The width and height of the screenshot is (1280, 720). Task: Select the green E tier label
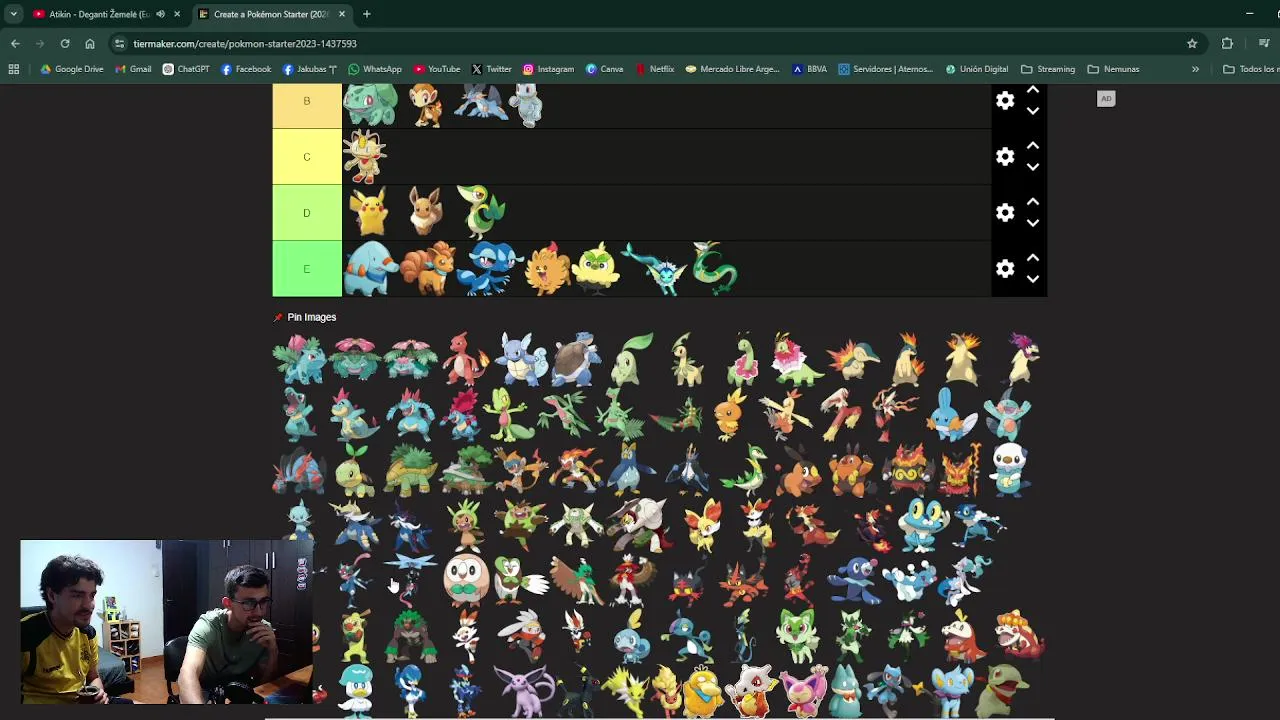[307, 268]
